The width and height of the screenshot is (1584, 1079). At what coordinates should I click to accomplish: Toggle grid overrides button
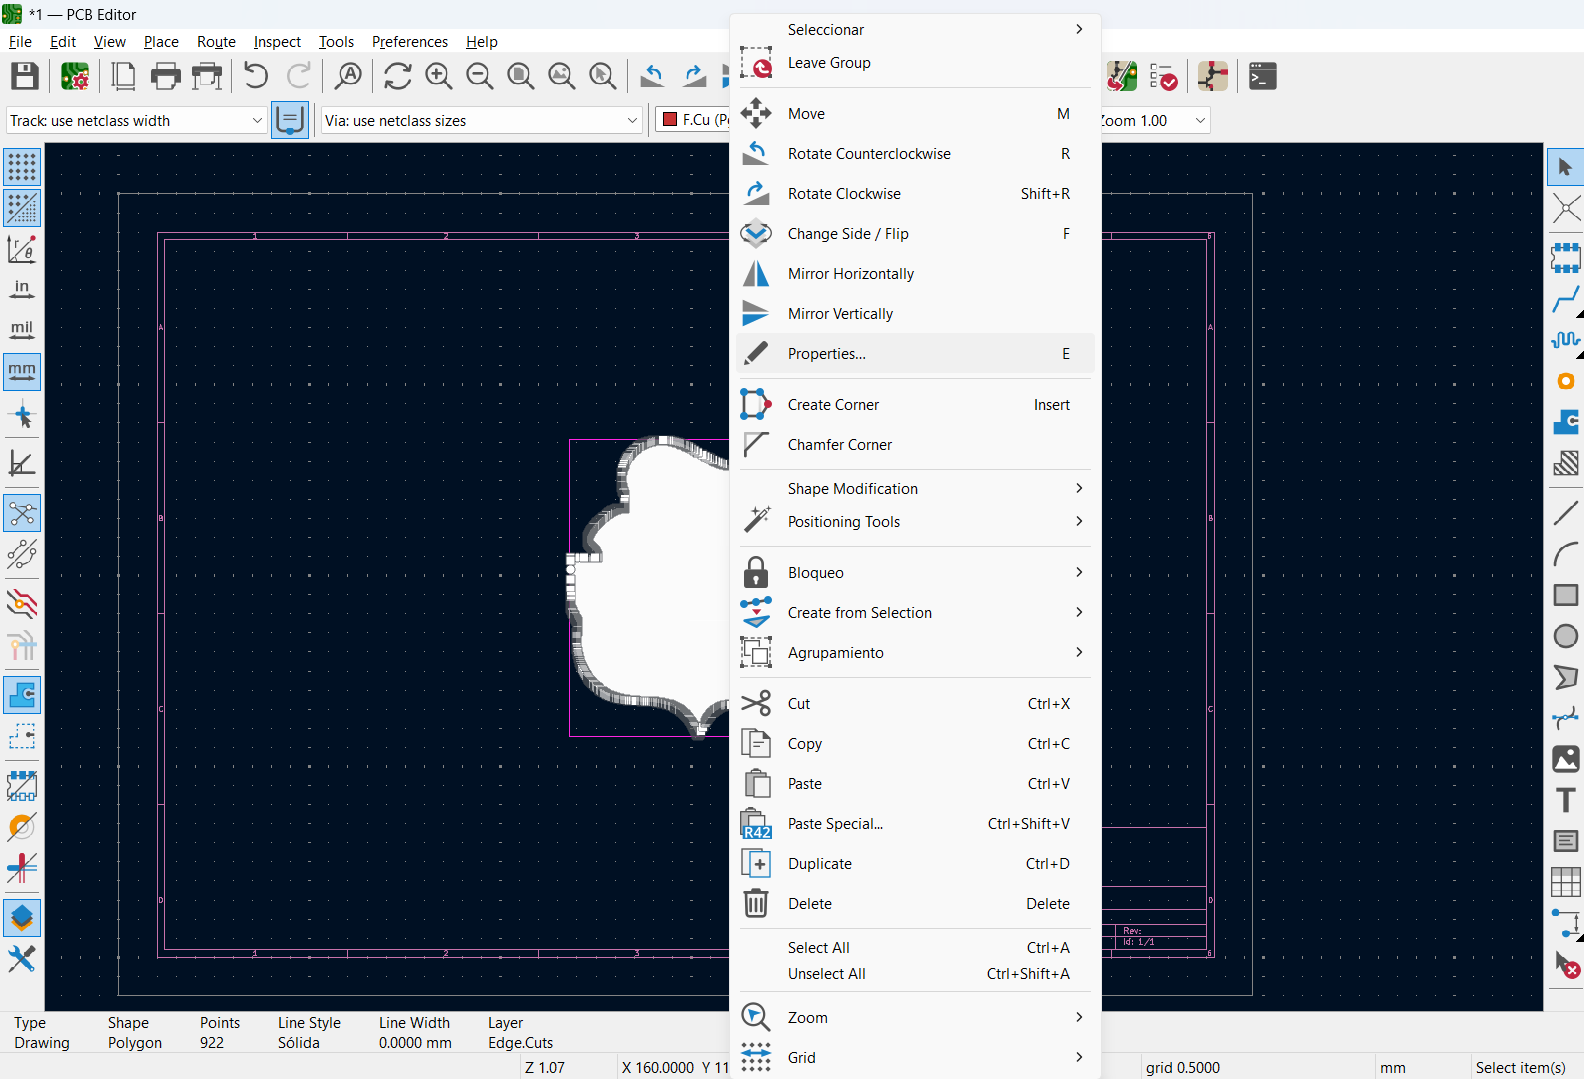pos(22,207)
